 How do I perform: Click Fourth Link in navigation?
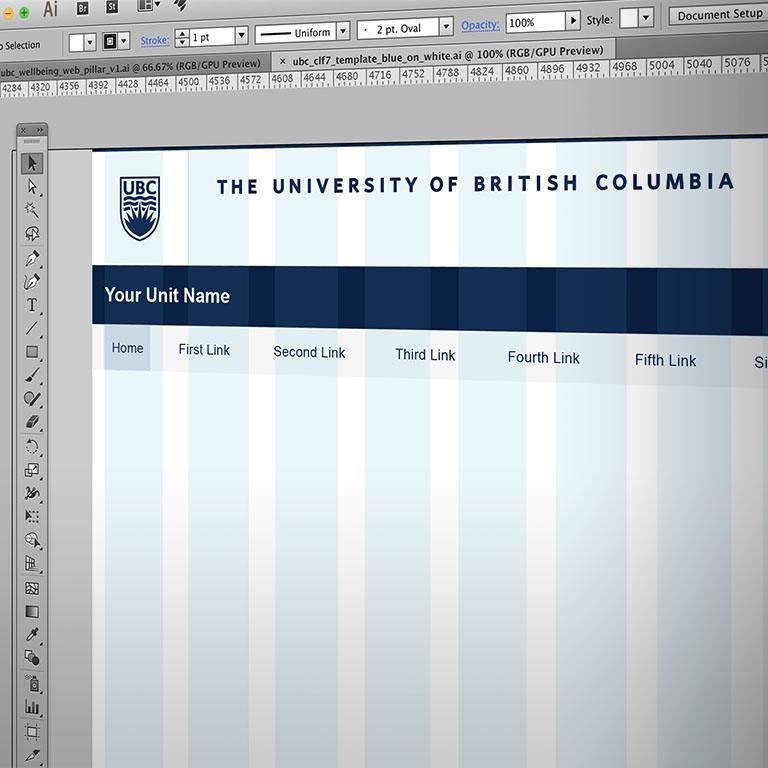[544, 358]
